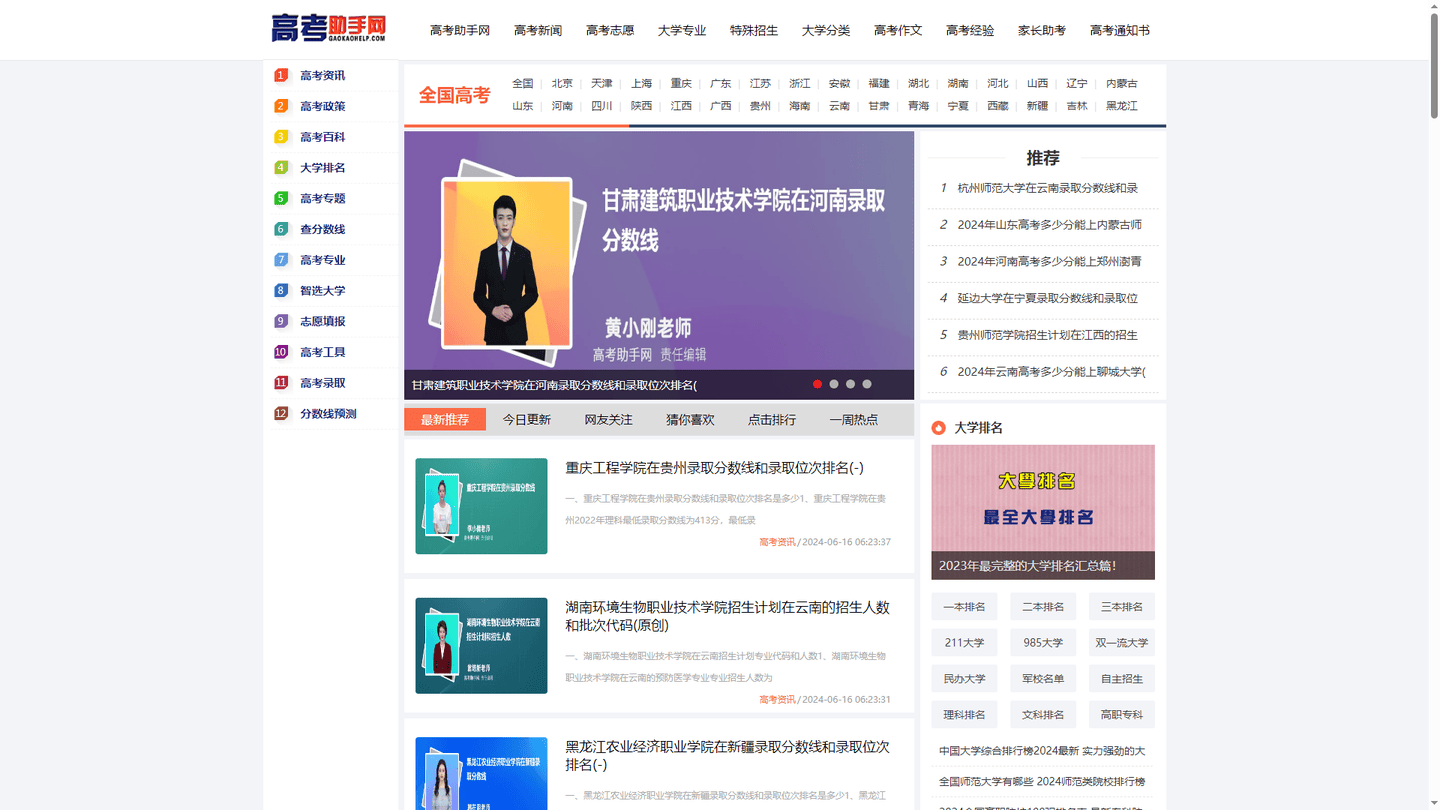Click the number 6 badge beside 查分数线
The height and width of the screenshot is (810, 1440).
(281, 229)
